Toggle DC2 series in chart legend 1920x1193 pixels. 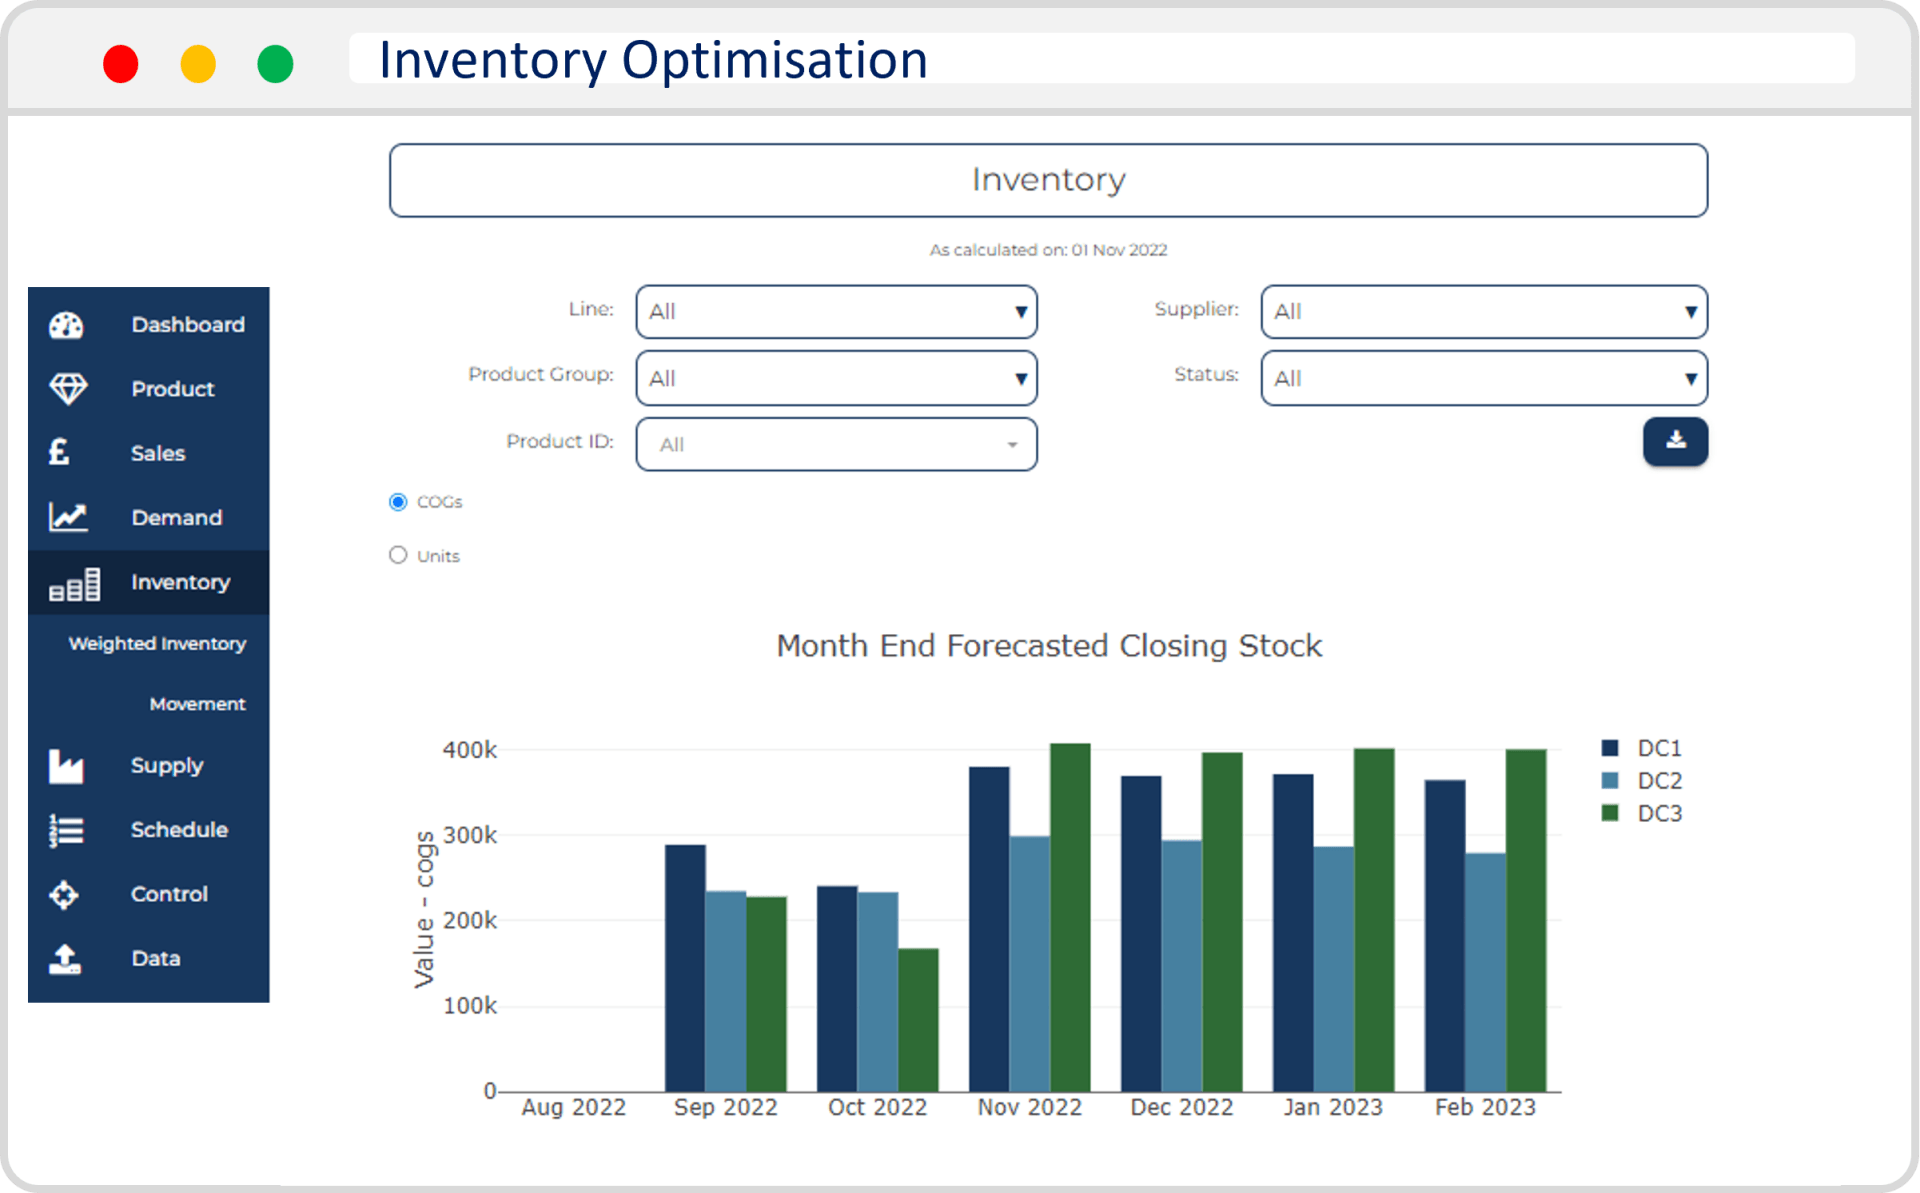(1658, 781)
